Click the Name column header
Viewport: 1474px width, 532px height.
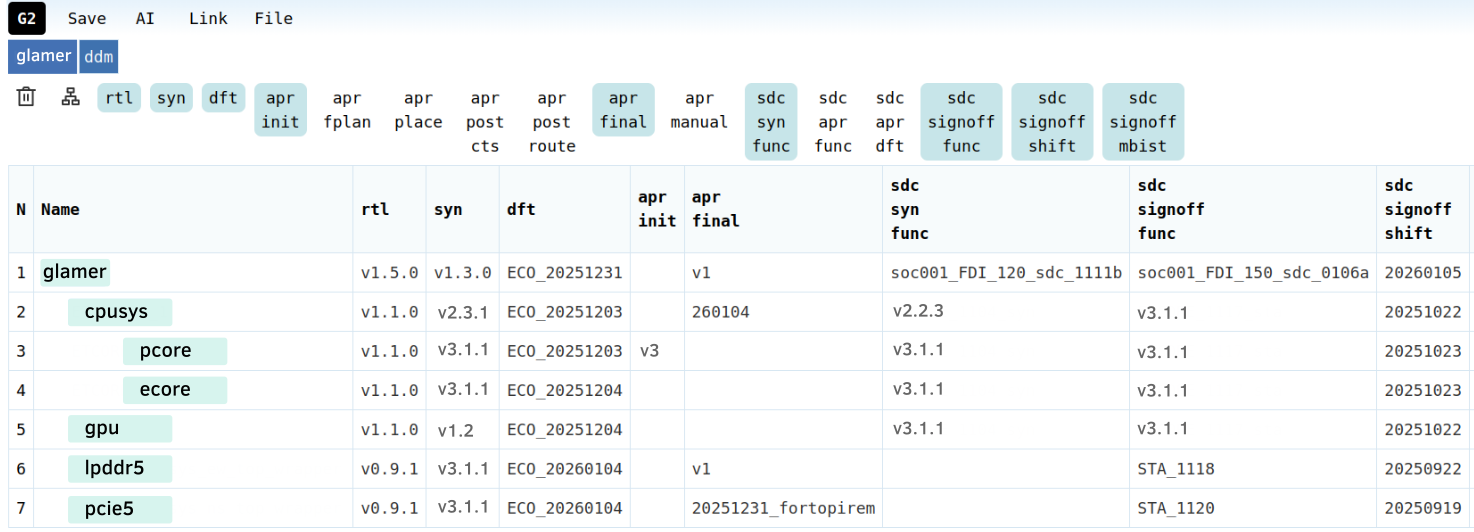[x=60, y=209]
